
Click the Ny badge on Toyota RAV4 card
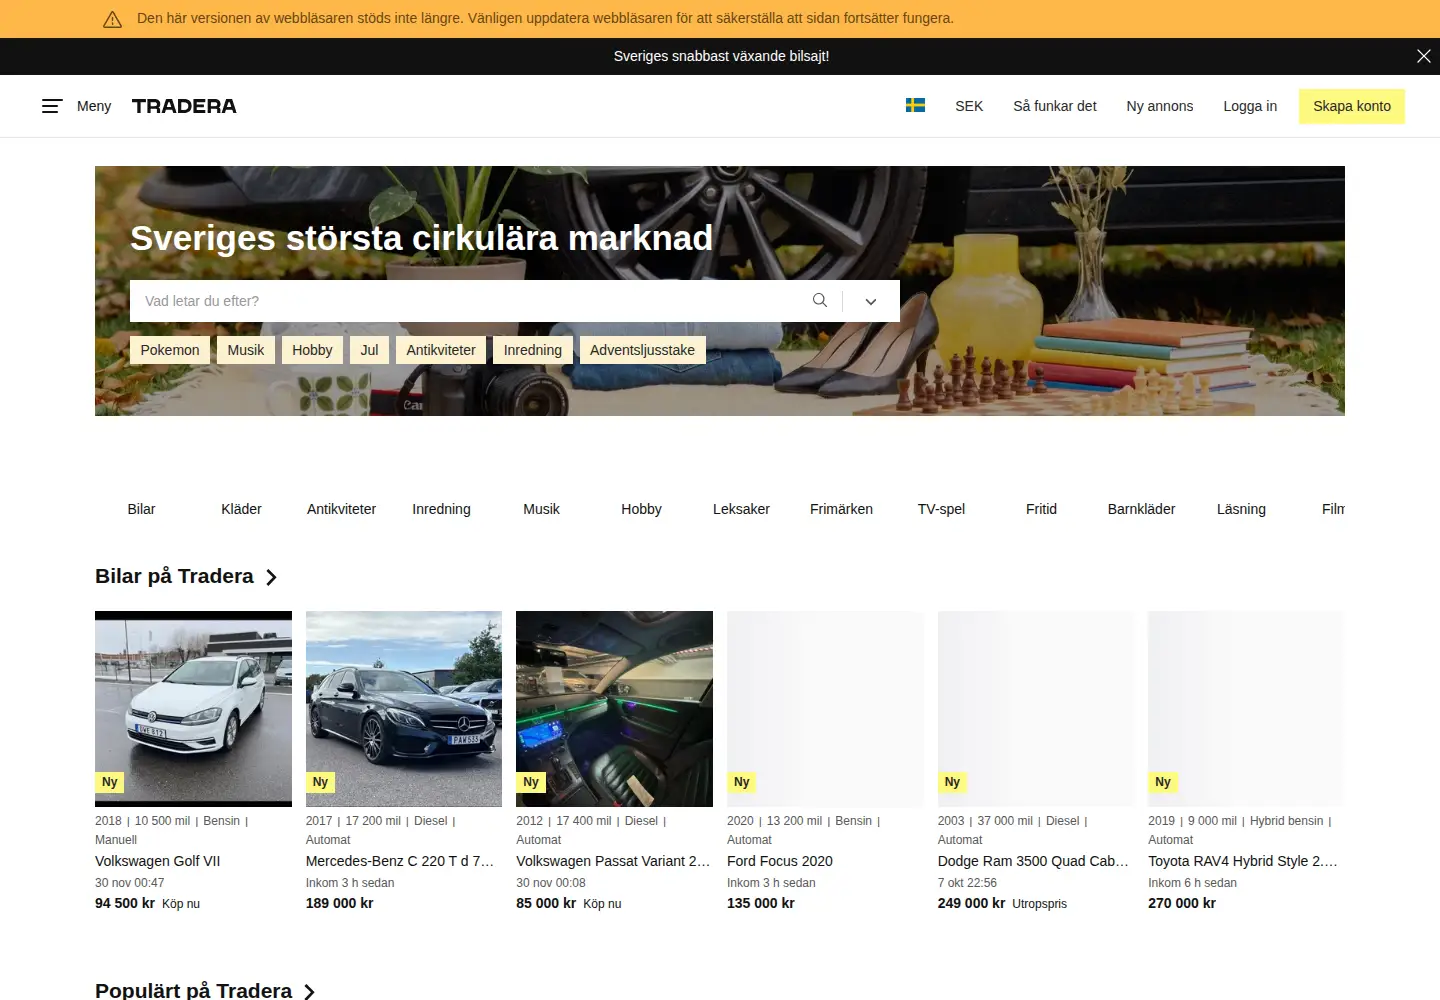coord(1163,782)
